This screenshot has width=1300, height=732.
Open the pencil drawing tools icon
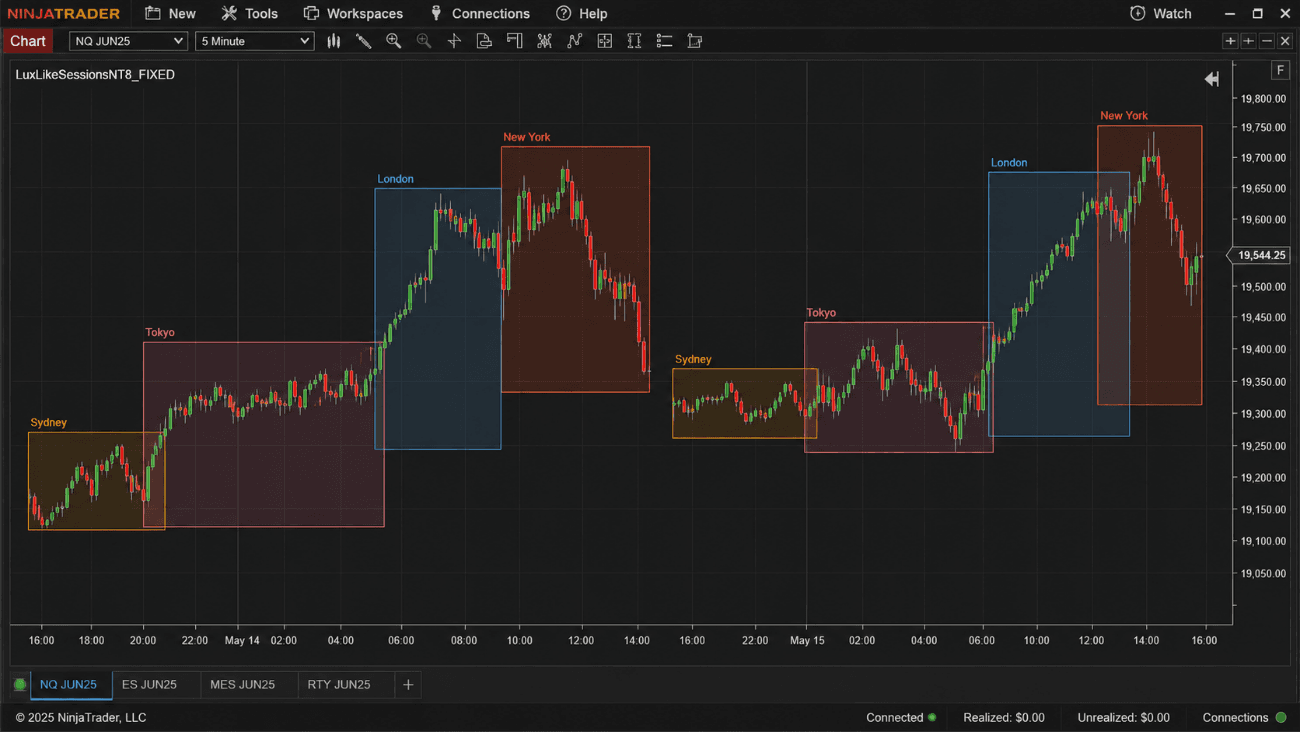click(364, 41)
